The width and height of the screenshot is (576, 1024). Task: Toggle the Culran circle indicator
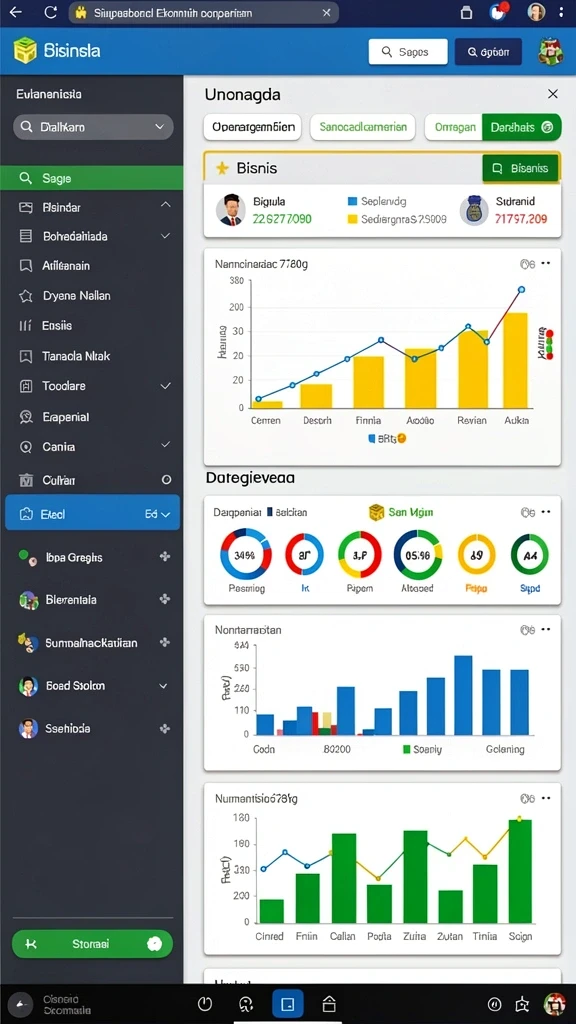click(x=167, y=480)
